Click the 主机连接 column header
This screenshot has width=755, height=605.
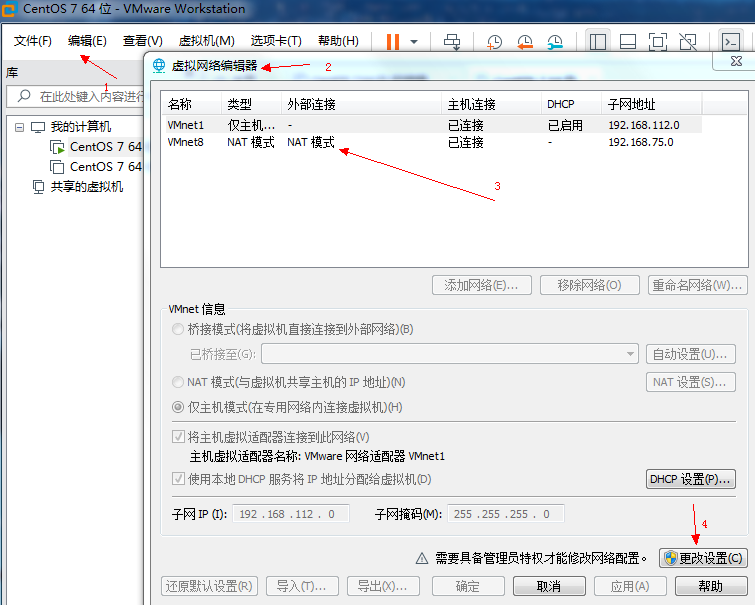492,104
